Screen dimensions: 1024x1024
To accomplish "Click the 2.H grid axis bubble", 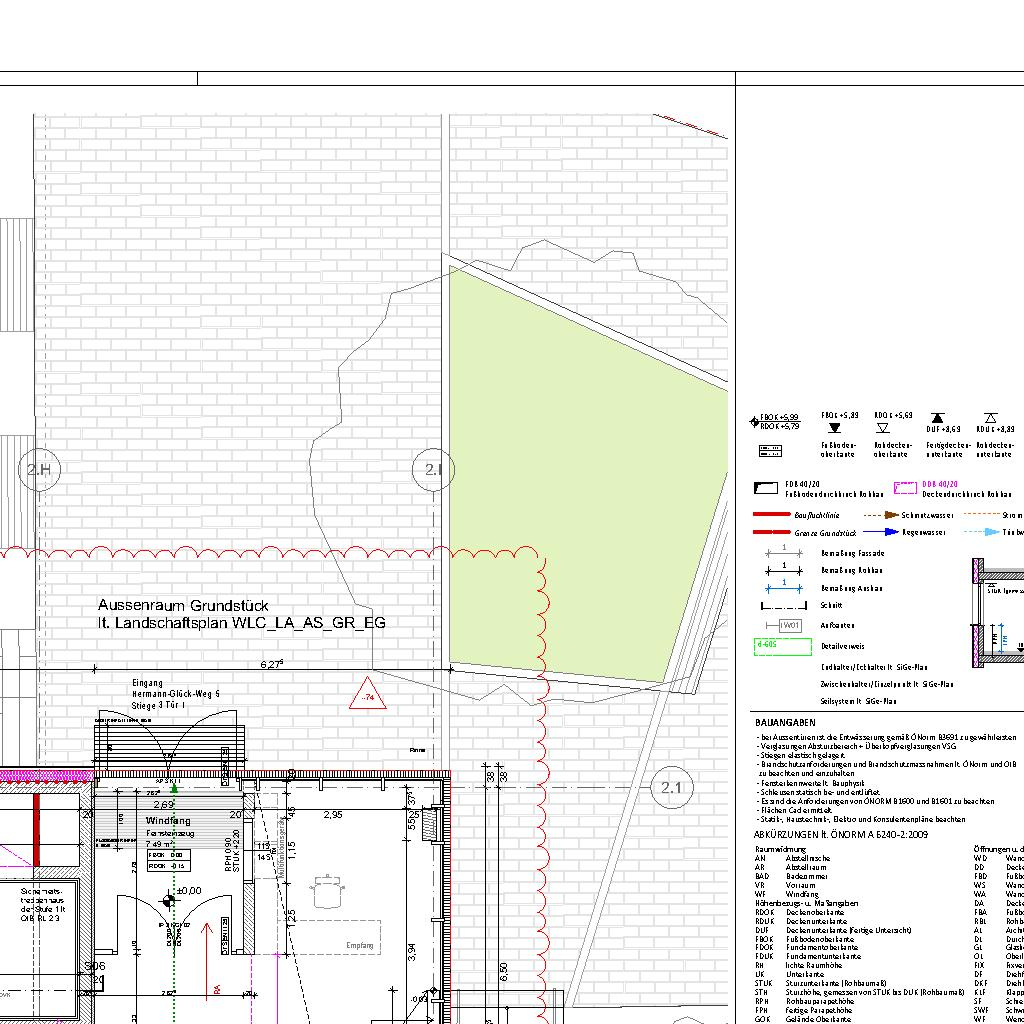I will 40,469.
